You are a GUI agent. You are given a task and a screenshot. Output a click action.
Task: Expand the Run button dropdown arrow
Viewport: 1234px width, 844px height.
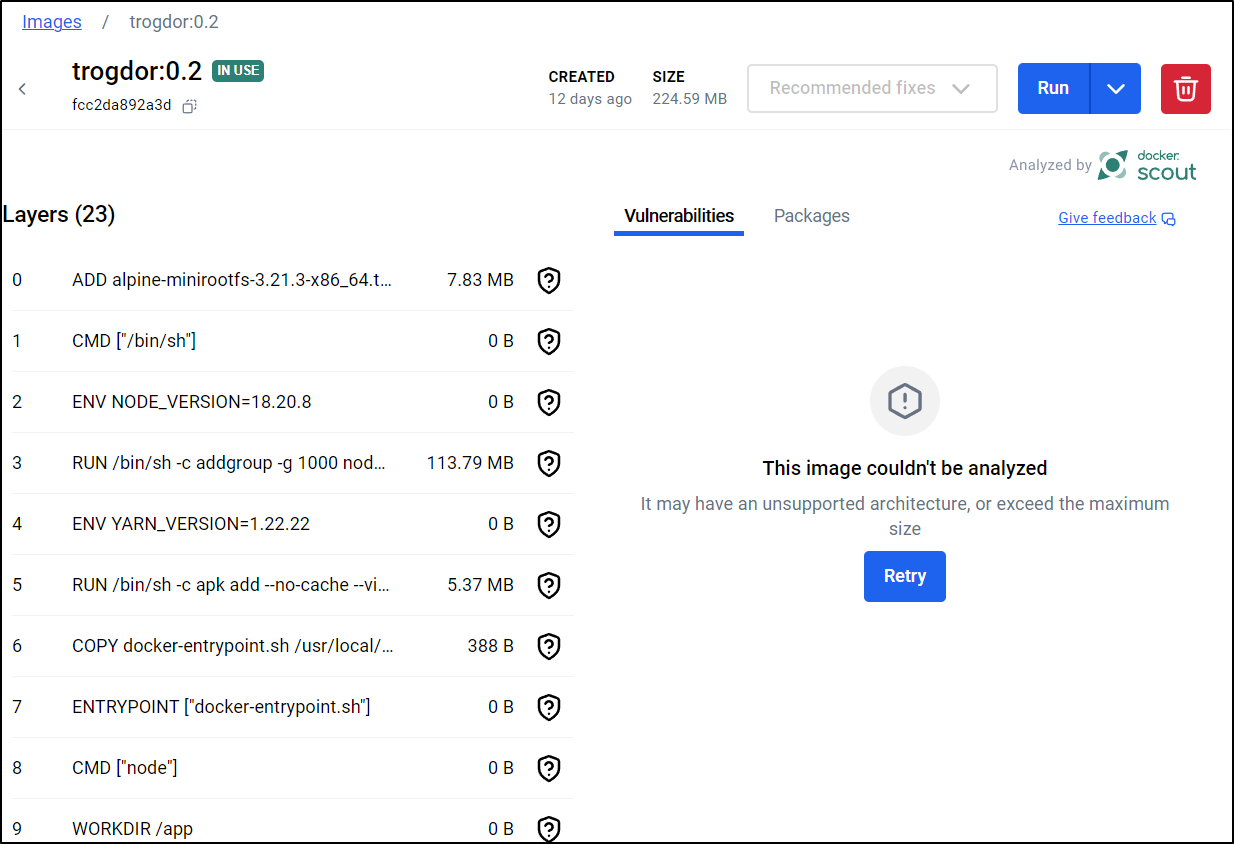[x=1116, y=88]
